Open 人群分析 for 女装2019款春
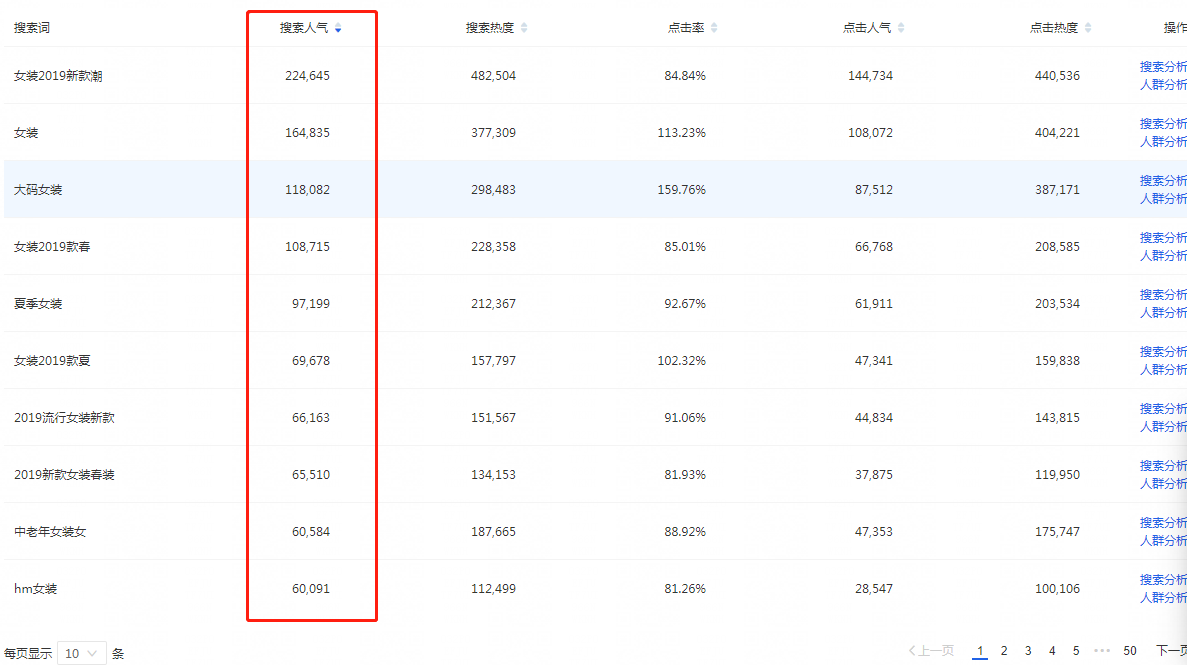The height and width of the screenshot is (665, 1187). coord(1163,256)
